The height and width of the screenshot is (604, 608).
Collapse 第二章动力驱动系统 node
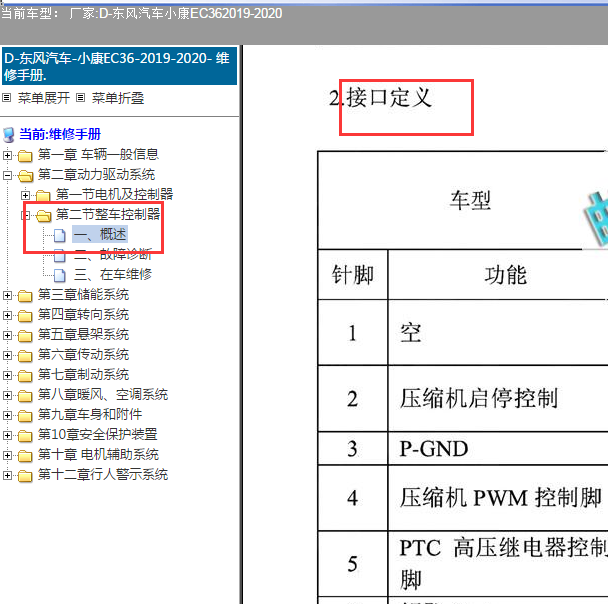(7, 176)
